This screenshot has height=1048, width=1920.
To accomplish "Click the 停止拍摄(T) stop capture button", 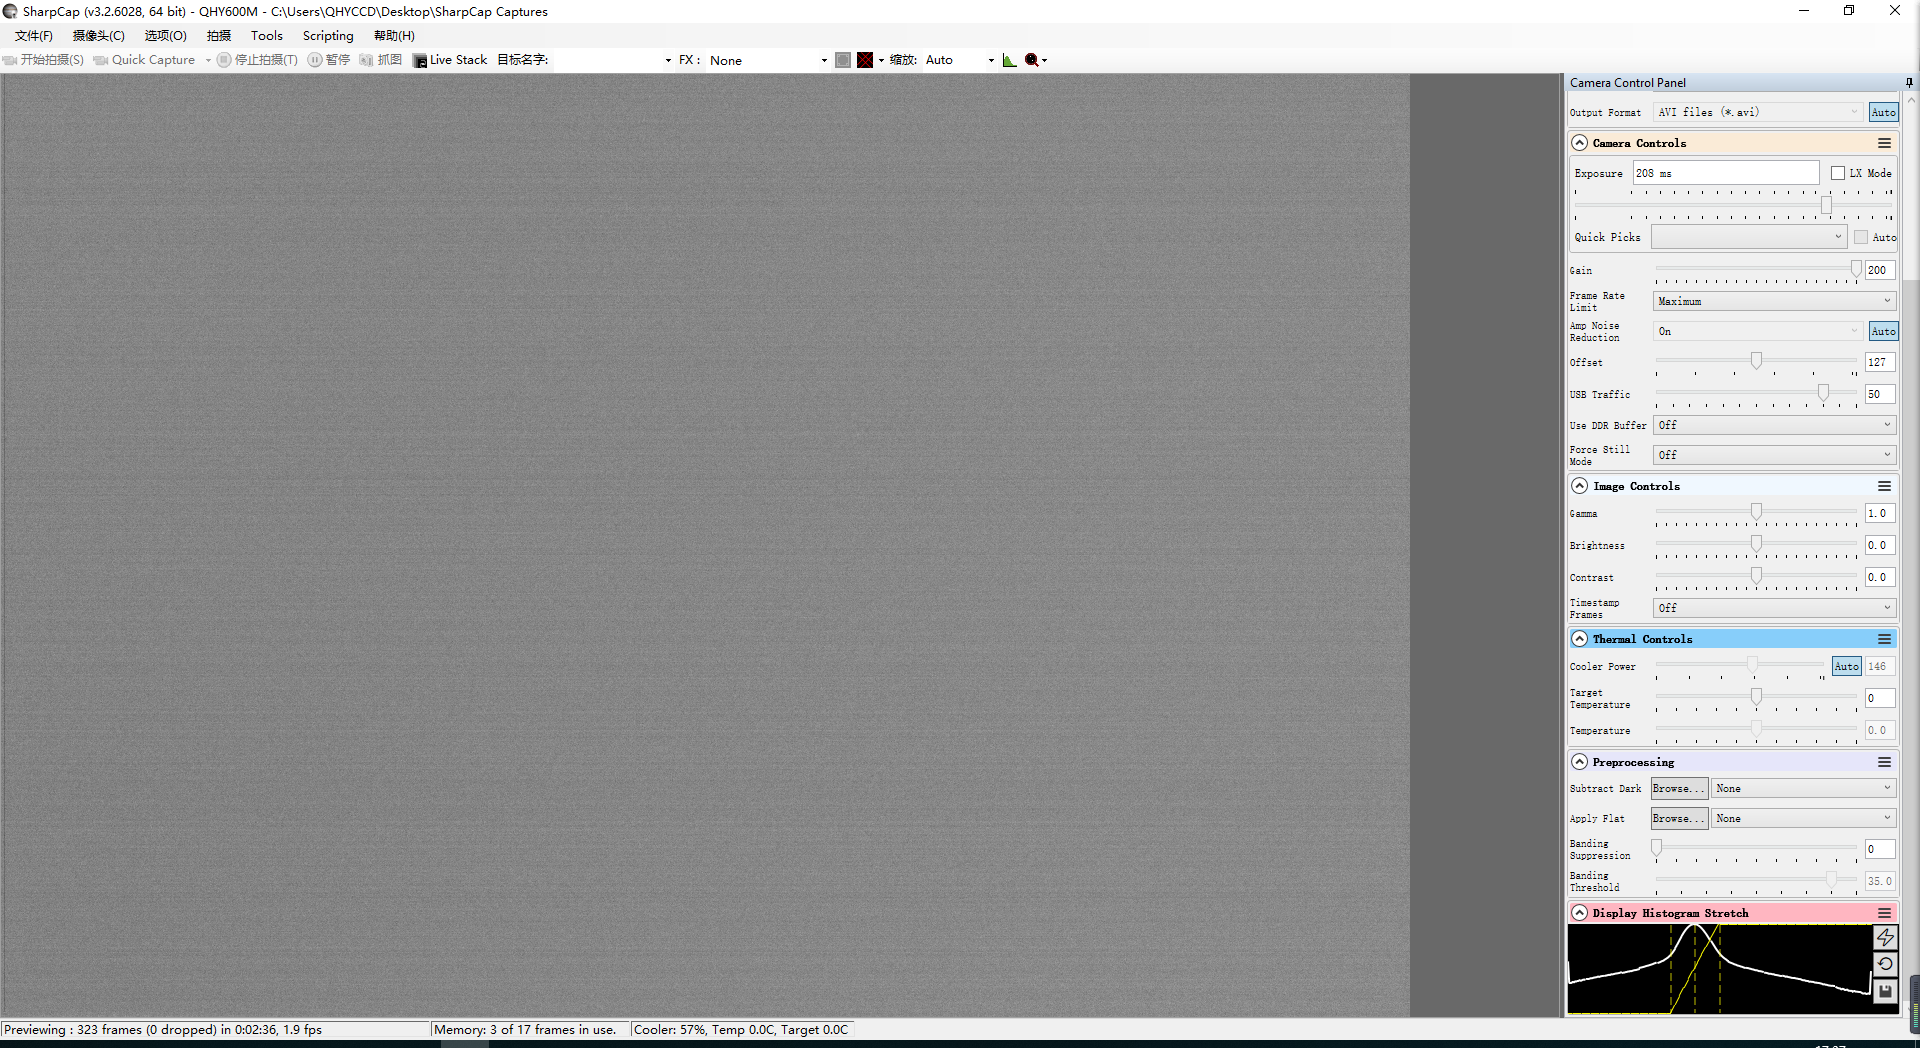I will tap(258, 60).
